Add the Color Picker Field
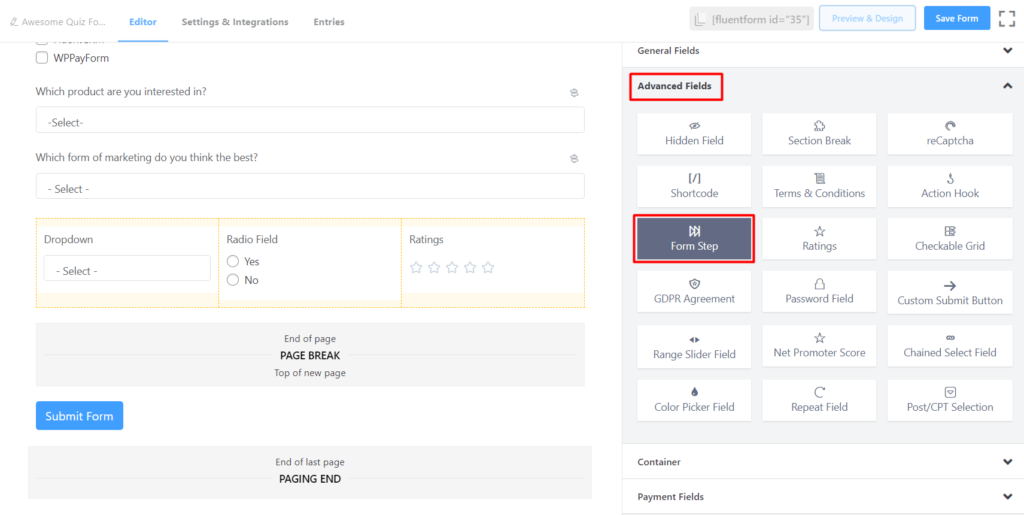Screen dimensions: 1024x515 click(694, 399)
